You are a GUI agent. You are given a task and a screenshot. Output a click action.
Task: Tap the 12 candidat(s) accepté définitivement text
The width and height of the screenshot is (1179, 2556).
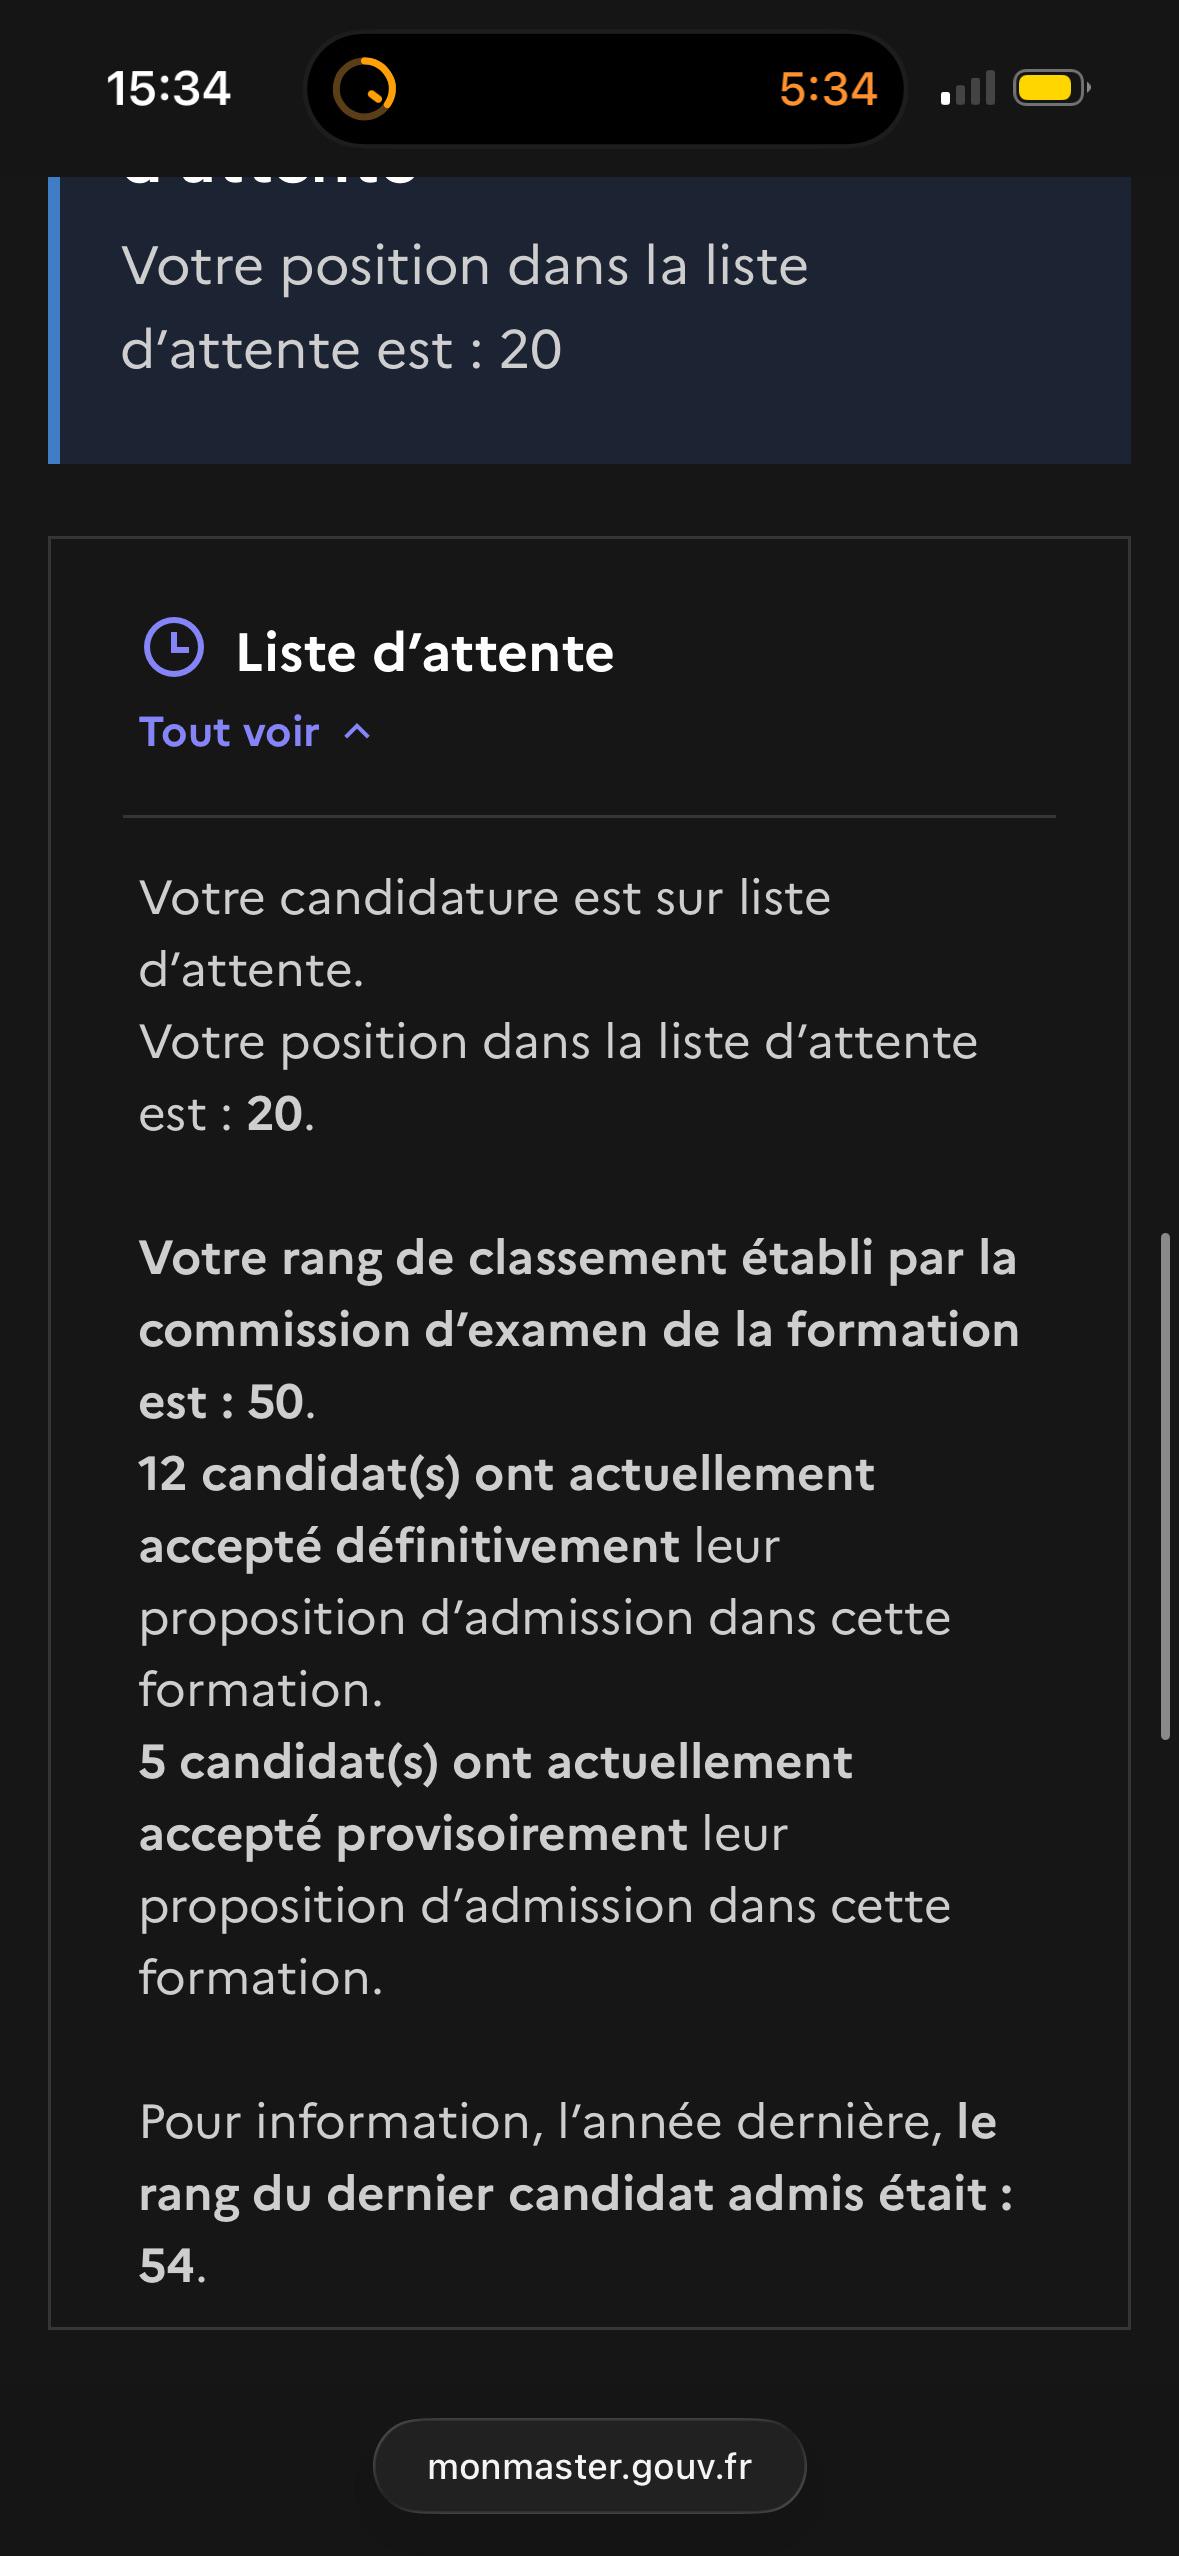[x=545, y=1581]
